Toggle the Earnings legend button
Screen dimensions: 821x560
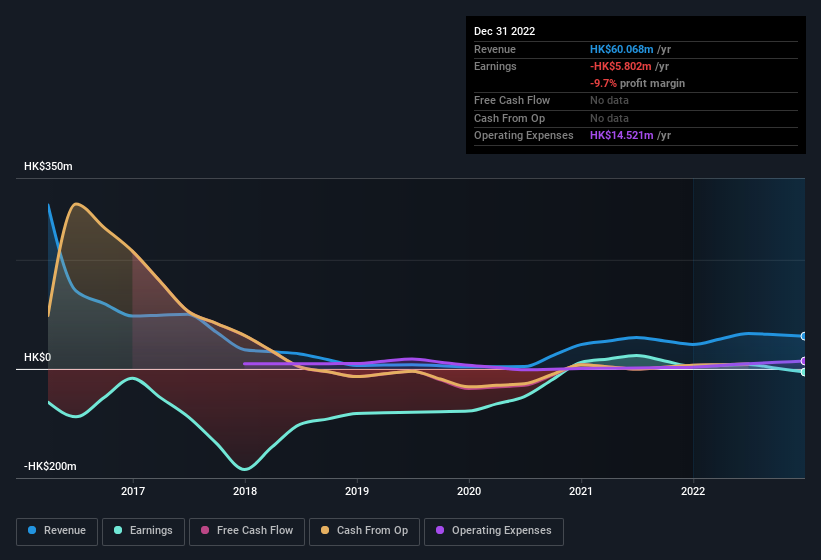click(143, 531)
